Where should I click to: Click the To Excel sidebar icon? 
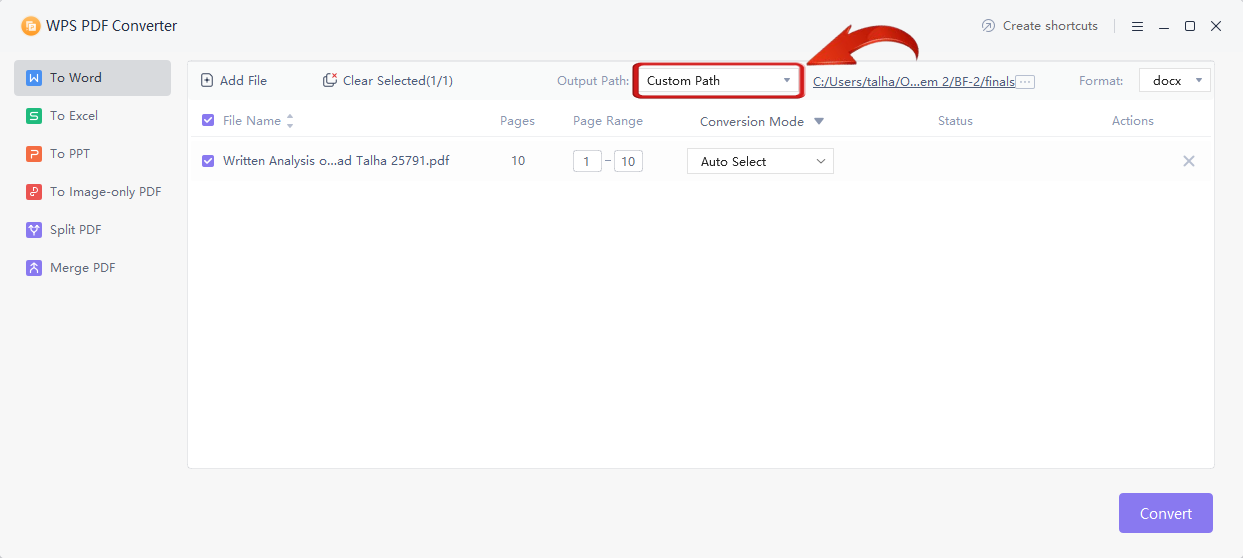34,116
